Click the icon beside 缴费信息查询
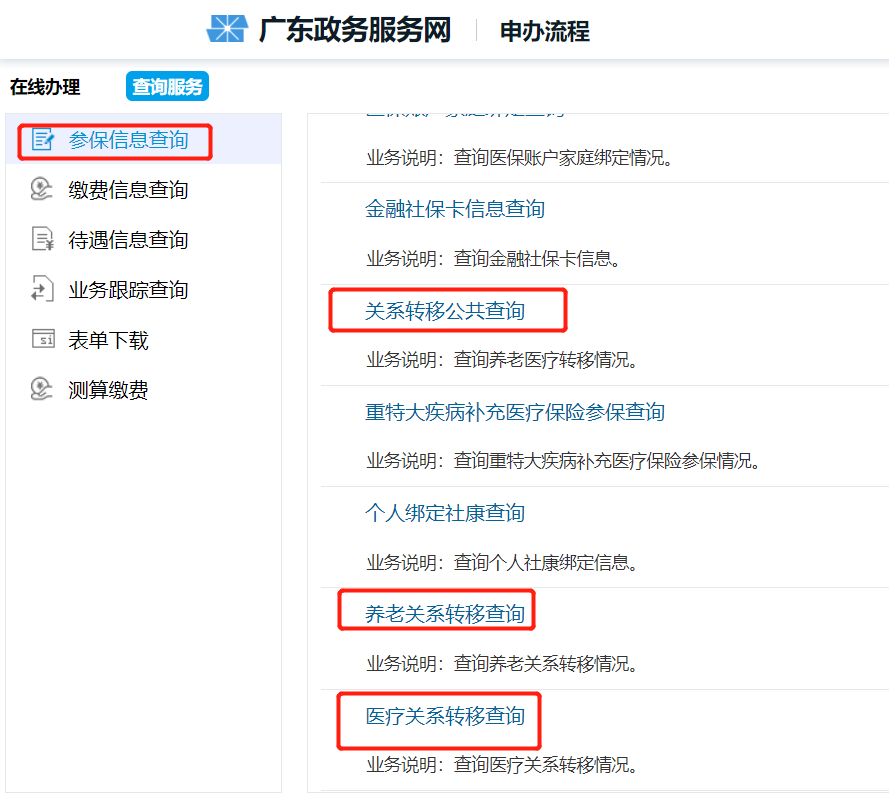The width and height of the screenshot is (889, 795). pyautogui.click(x=42, y=190)
